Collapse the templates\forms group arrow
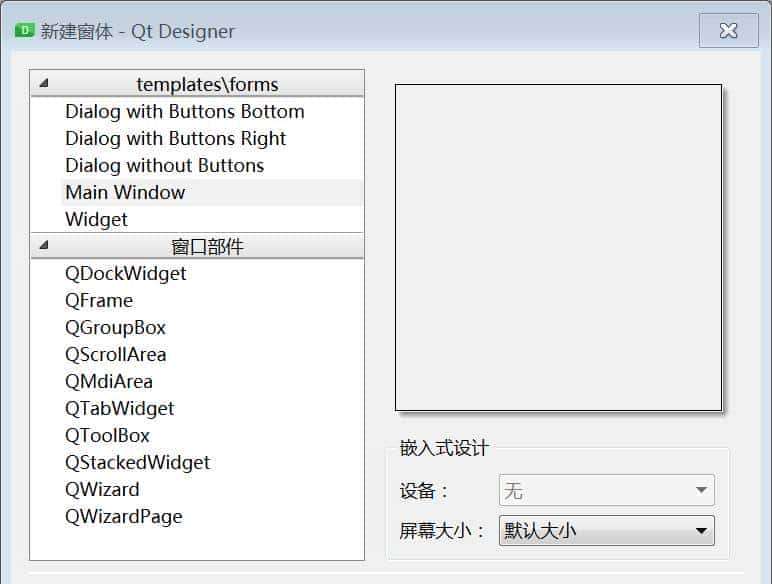Image resolution: width=772 pixels, height=584 pixels. coord(43,83)
